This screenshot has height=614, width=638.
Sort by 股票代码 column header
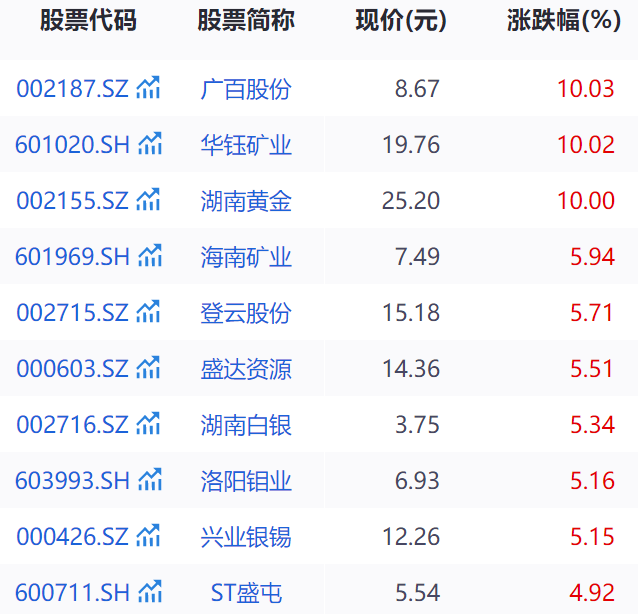tap(88, 20)
